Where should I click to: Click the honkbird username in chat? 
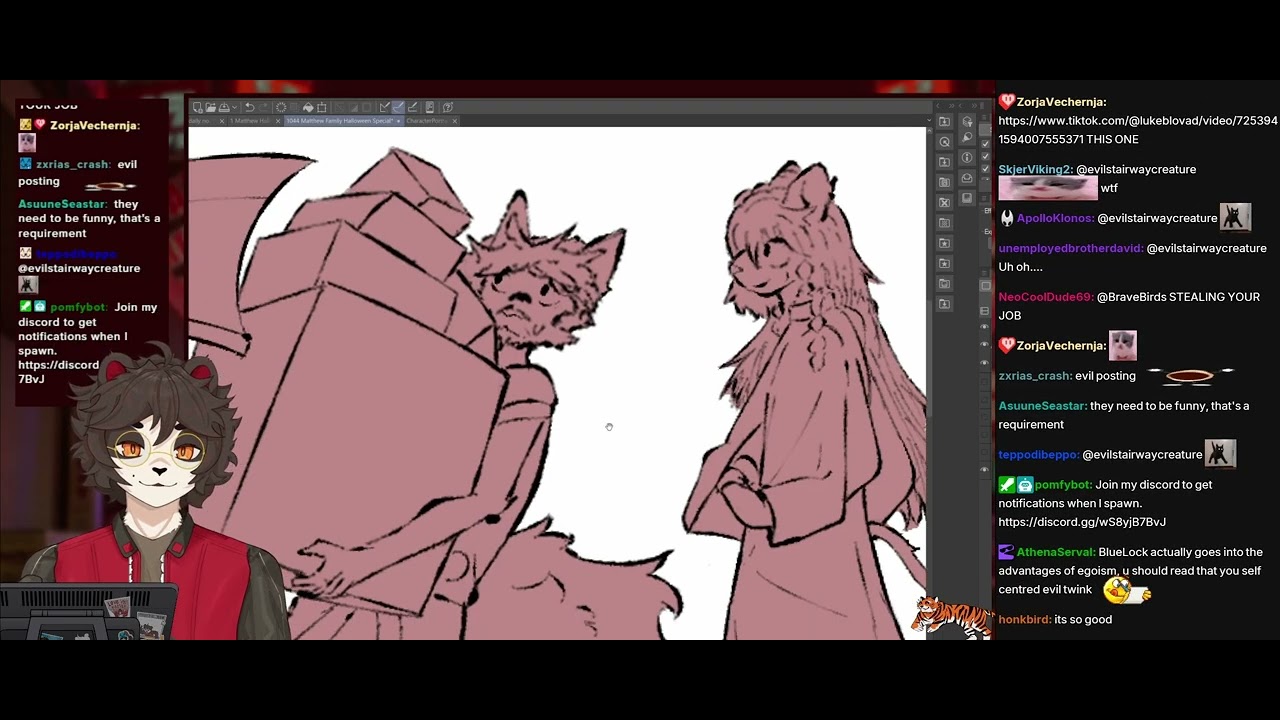point(1024,620)
